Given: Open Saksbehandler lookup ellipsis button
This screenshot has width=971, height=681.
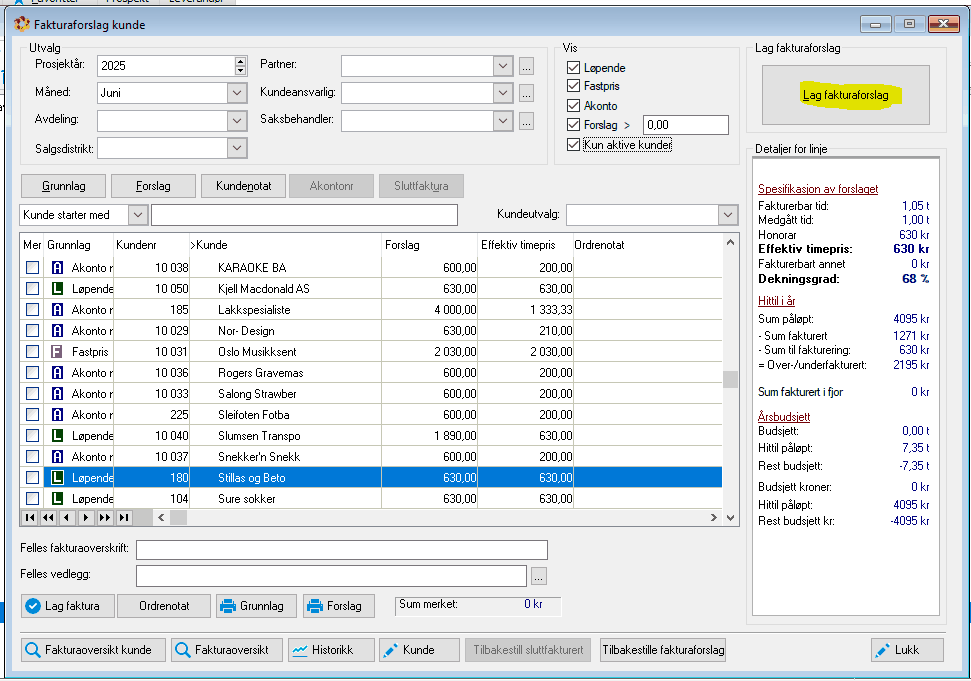Looking at the screenshot, I should 526,121.
